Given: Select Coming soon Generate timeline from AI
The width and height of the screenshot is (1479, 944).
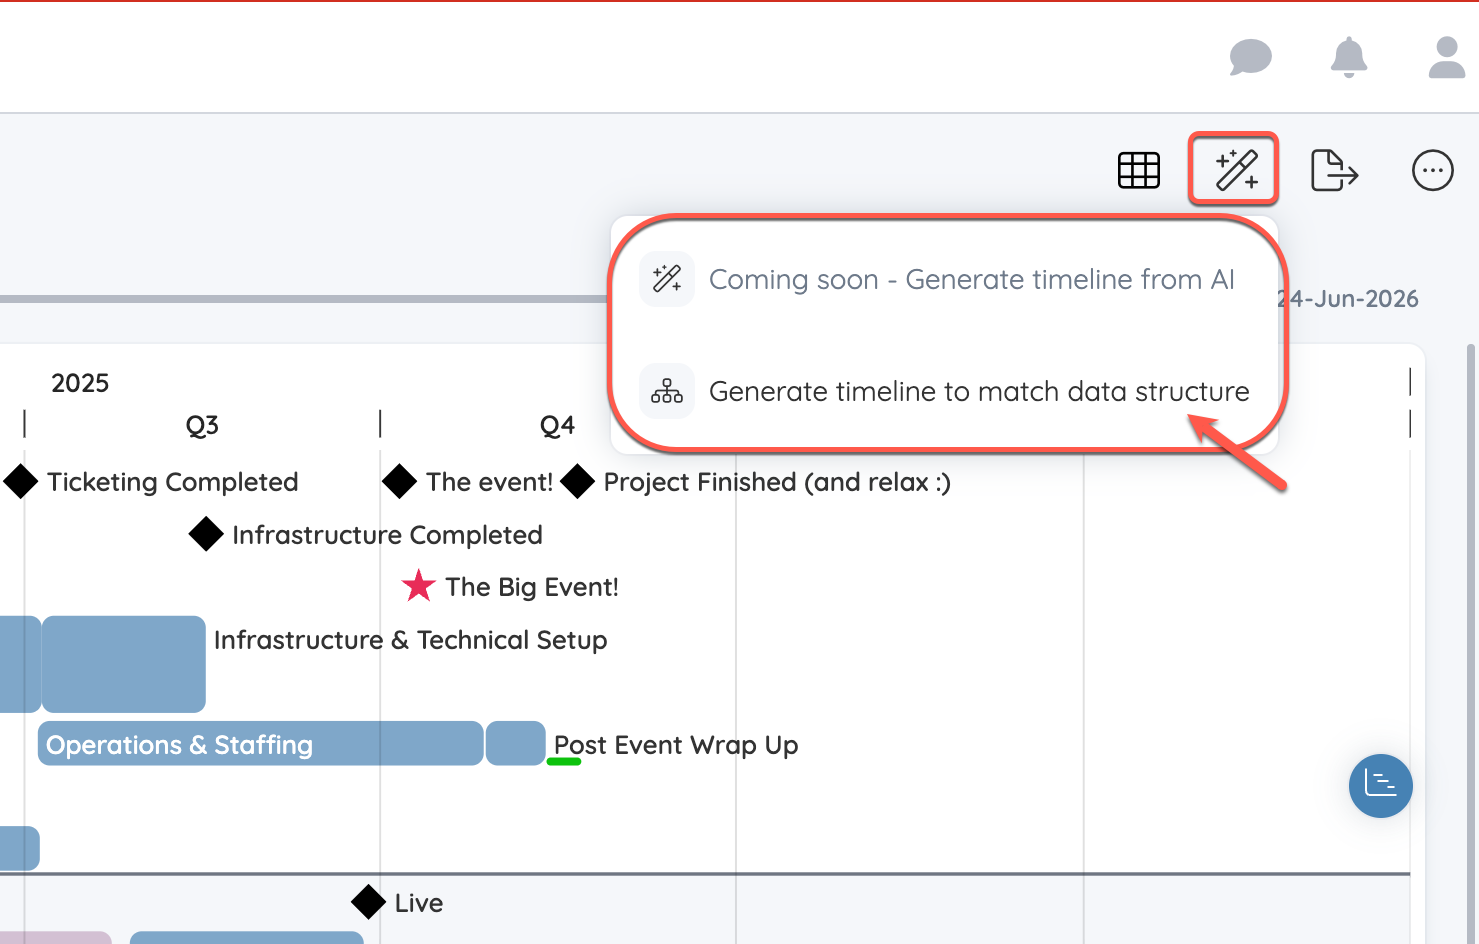Looking at the screenshot, I should point(971,279).
